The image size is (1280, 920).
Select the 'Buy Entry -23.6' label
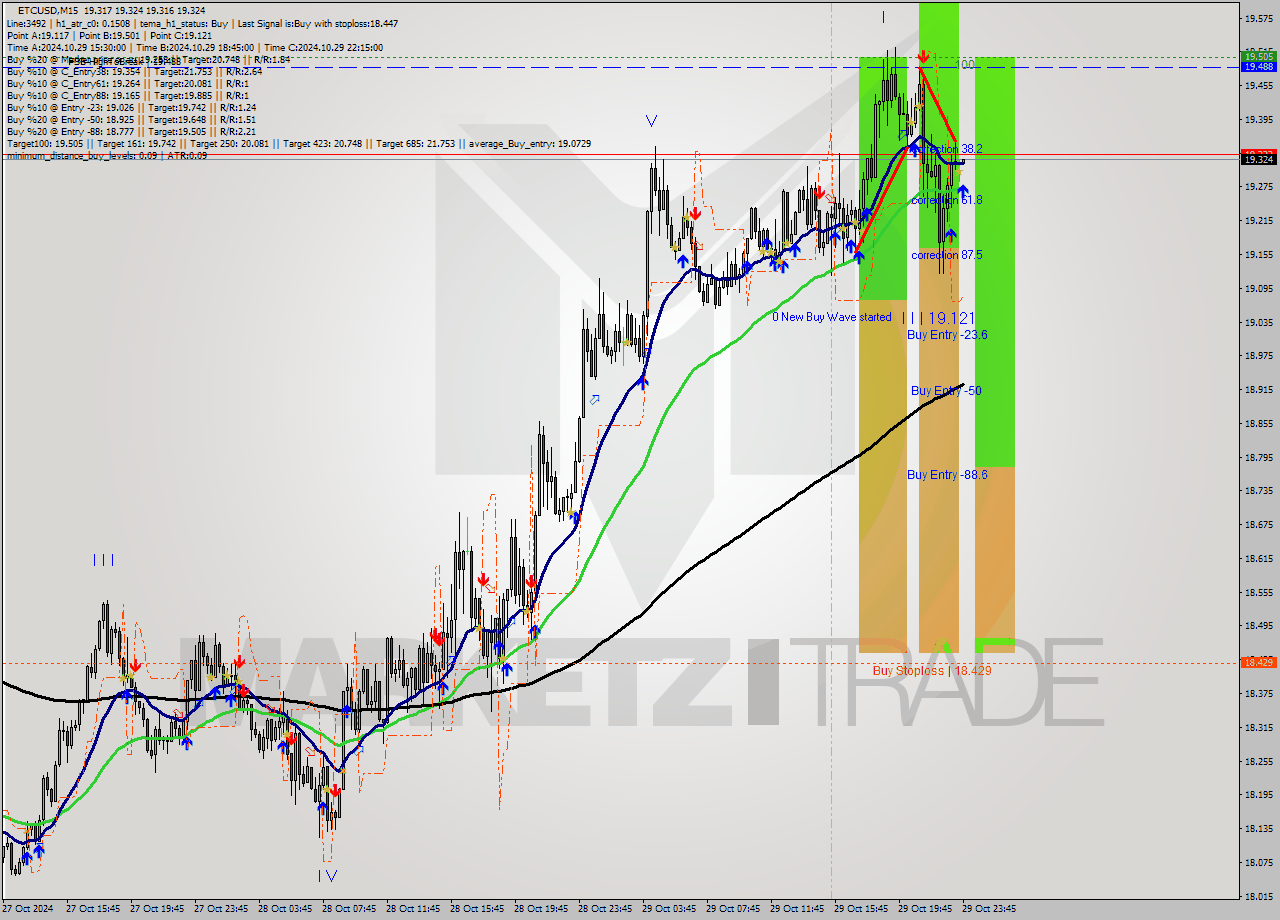pyautogui.click(x=947, y=335)
